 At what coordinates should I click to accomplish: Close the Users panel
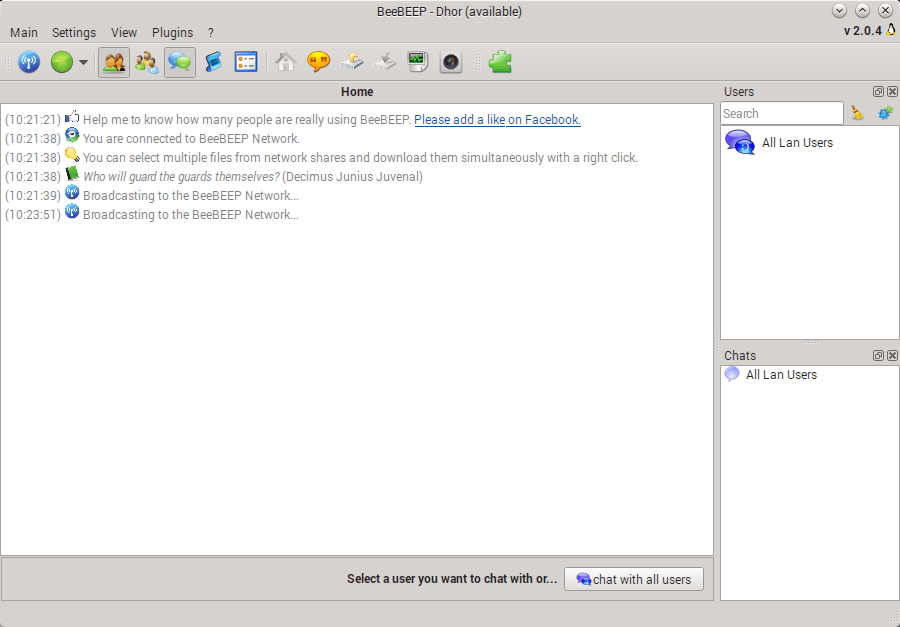point(893,92)
